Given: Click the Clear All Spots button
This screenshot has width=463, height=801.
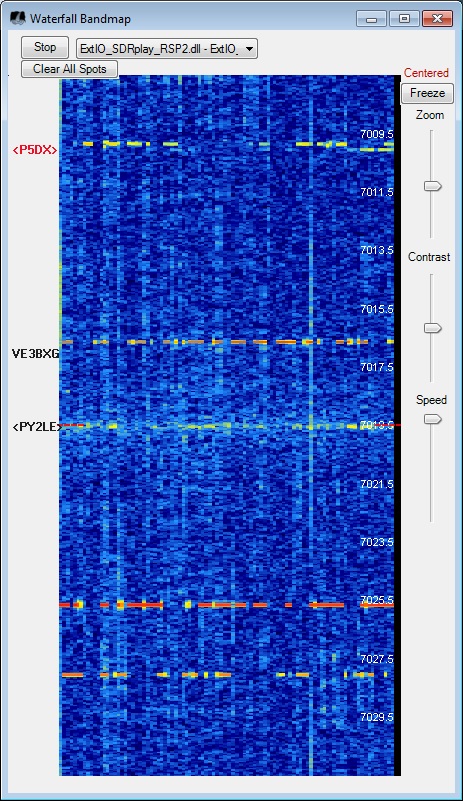Looking at the screenshot, I should click(x=70, y=69).
